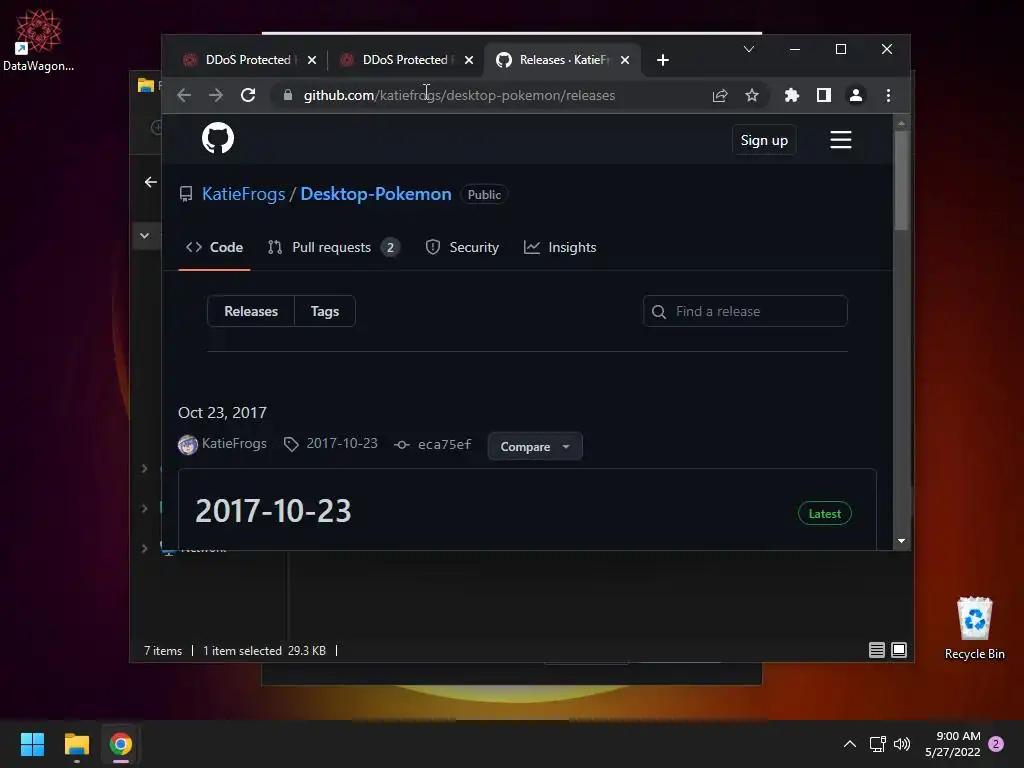Close the second DDoS Protected tab
1024x768 pixels.
click(x=469, y=60)
